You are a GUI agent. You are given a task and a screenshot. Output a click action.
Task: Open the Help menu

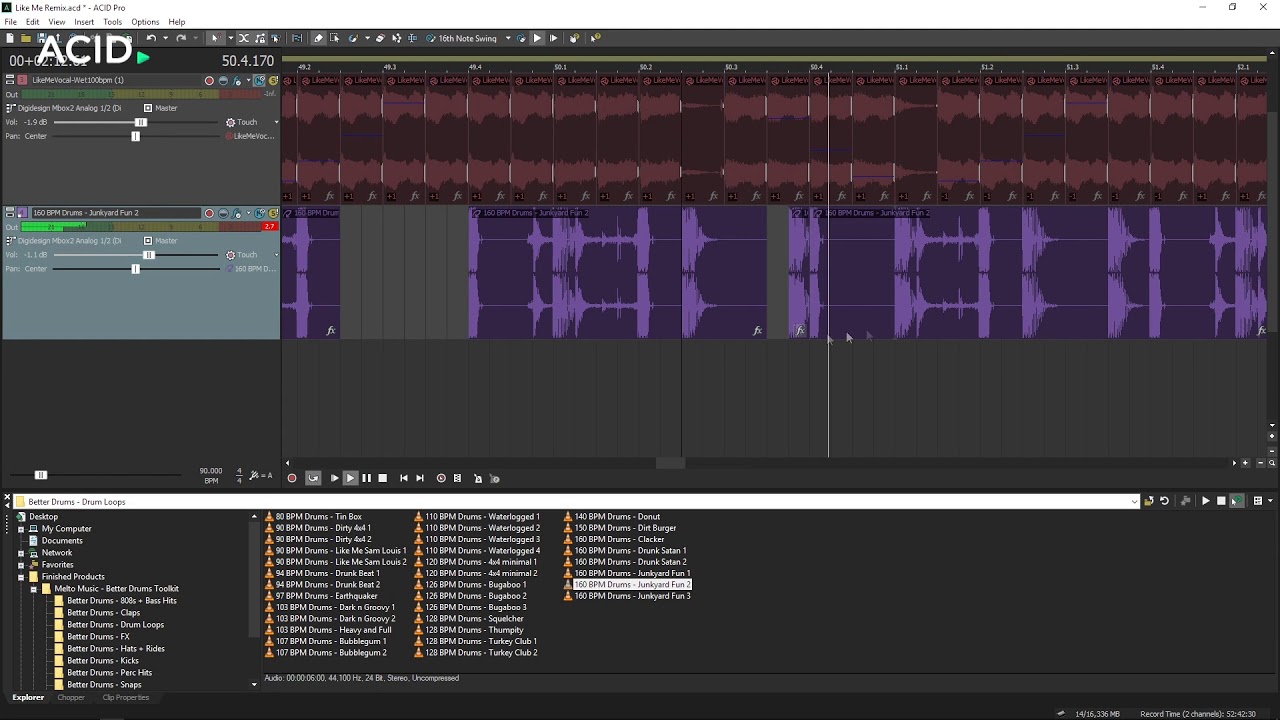177,22
